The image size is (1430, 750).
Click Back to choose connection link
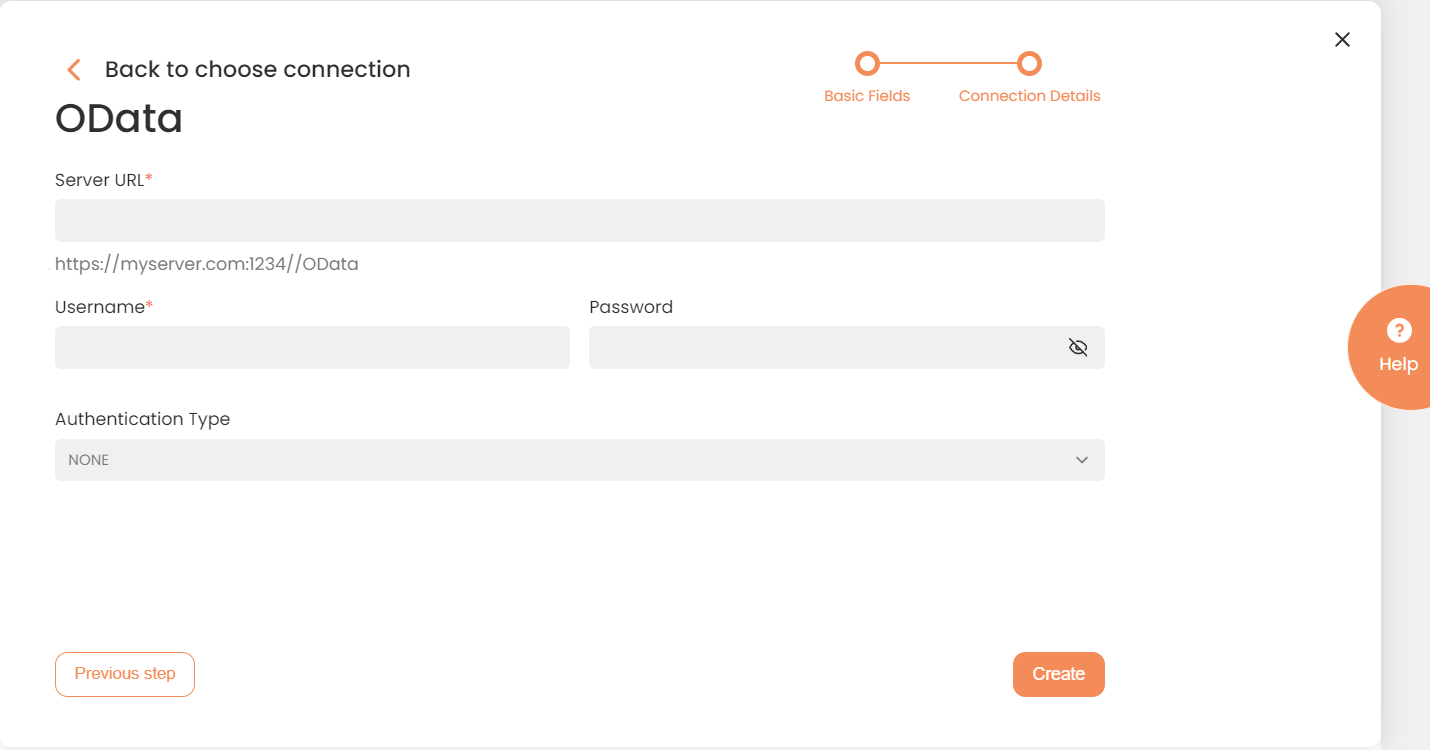tap(257, 69)
